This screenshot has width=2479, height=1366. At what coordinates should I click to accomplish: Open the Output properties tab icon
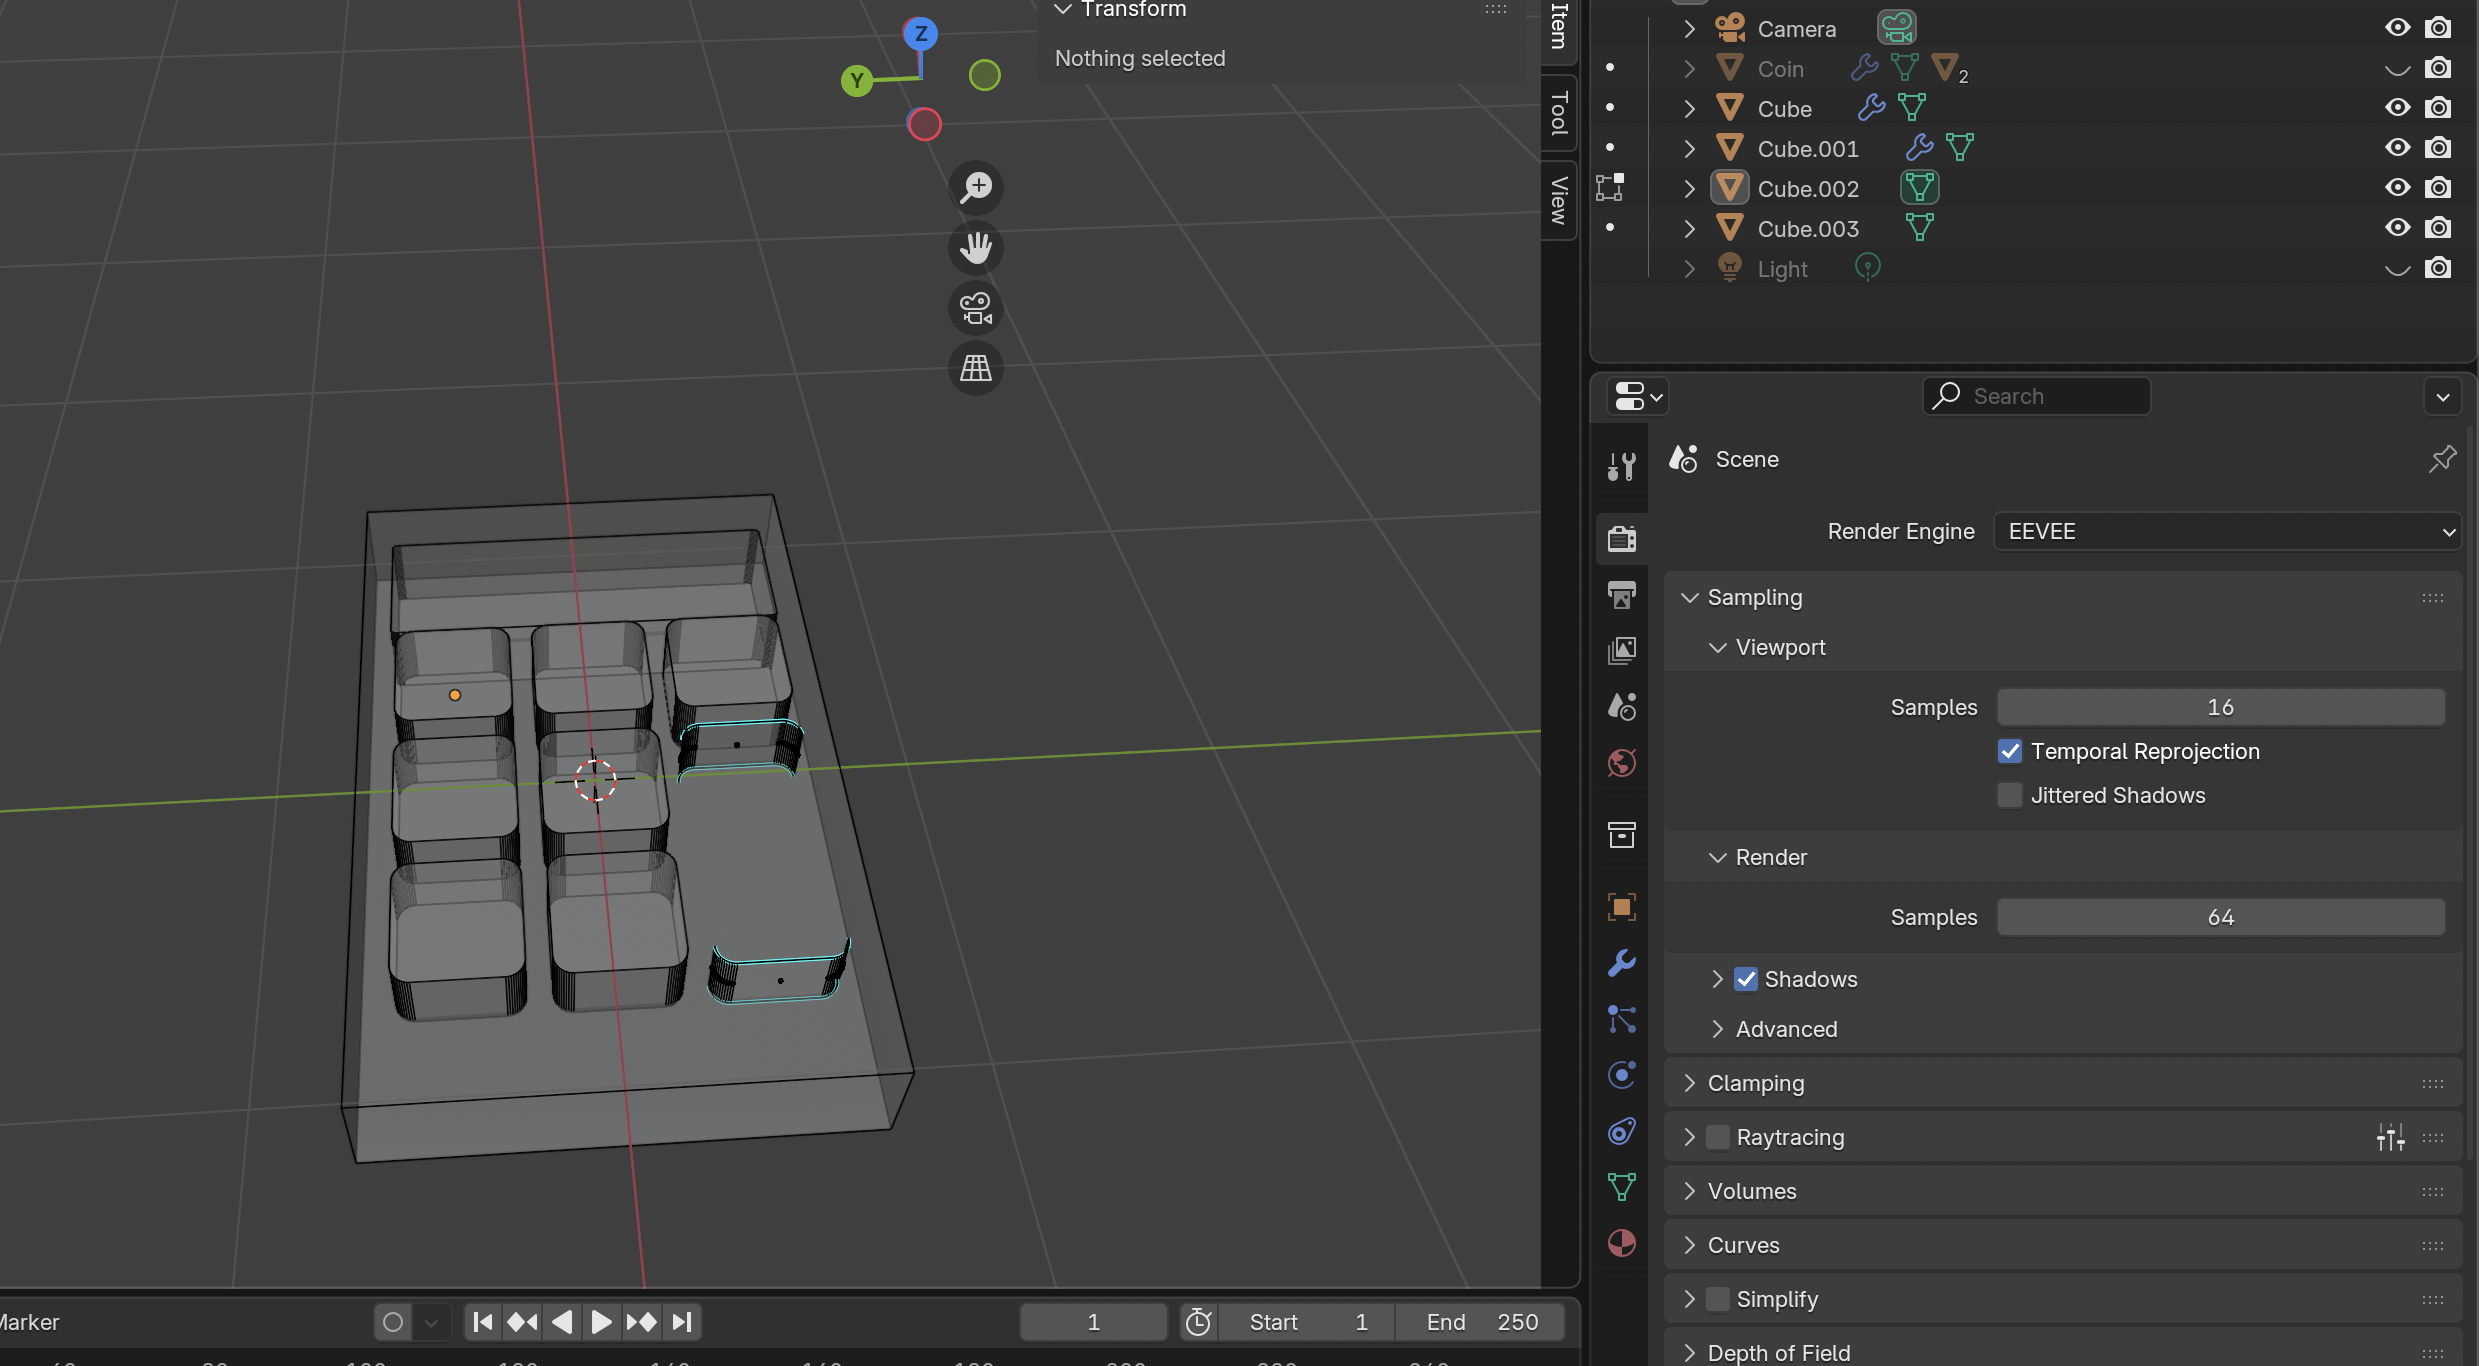1621,595
